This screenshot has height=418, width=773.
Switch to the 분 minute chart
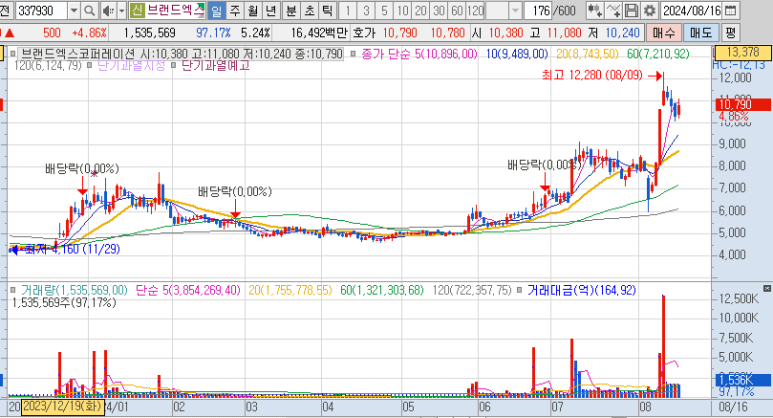pyautogui.click(x=291, y=10)
